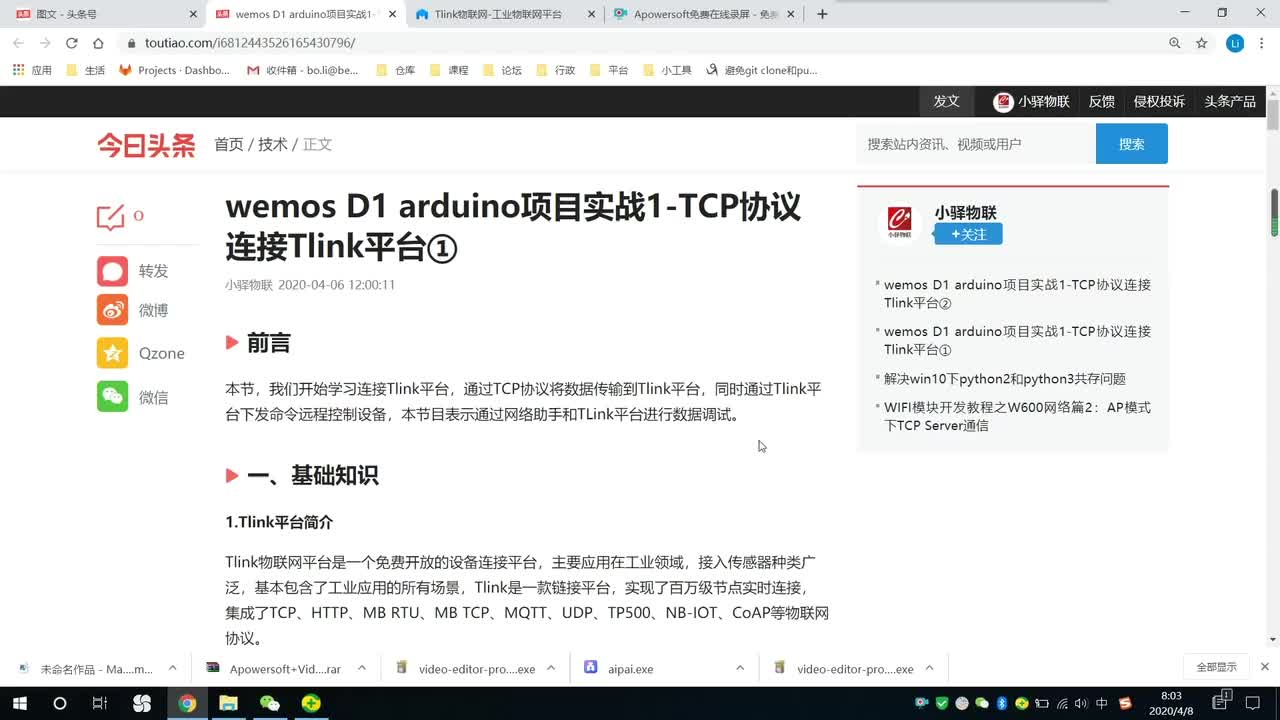Image resolution: width=1280 pixels, height=720 pixels.
Task: Follow author with +关注 button
Action: coord(968,234)
